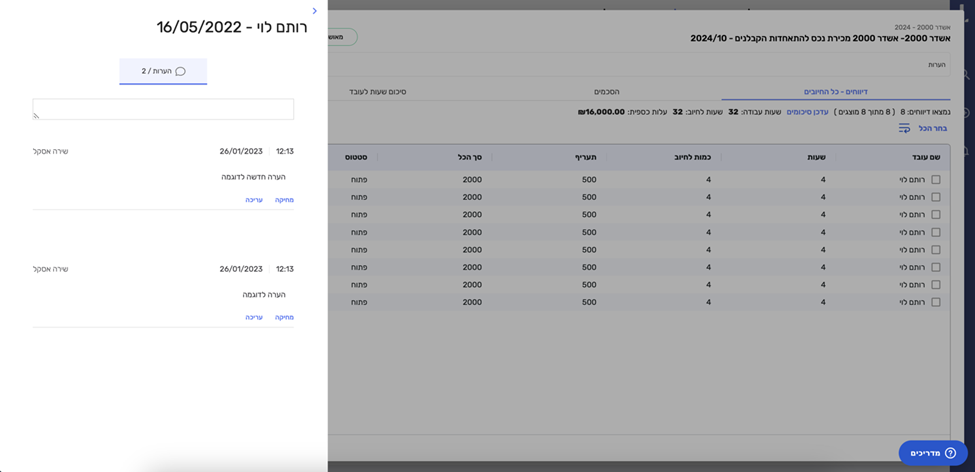Open the מדריכים help guides button
This screenshot has height=472, width=975.
point(932,453)
